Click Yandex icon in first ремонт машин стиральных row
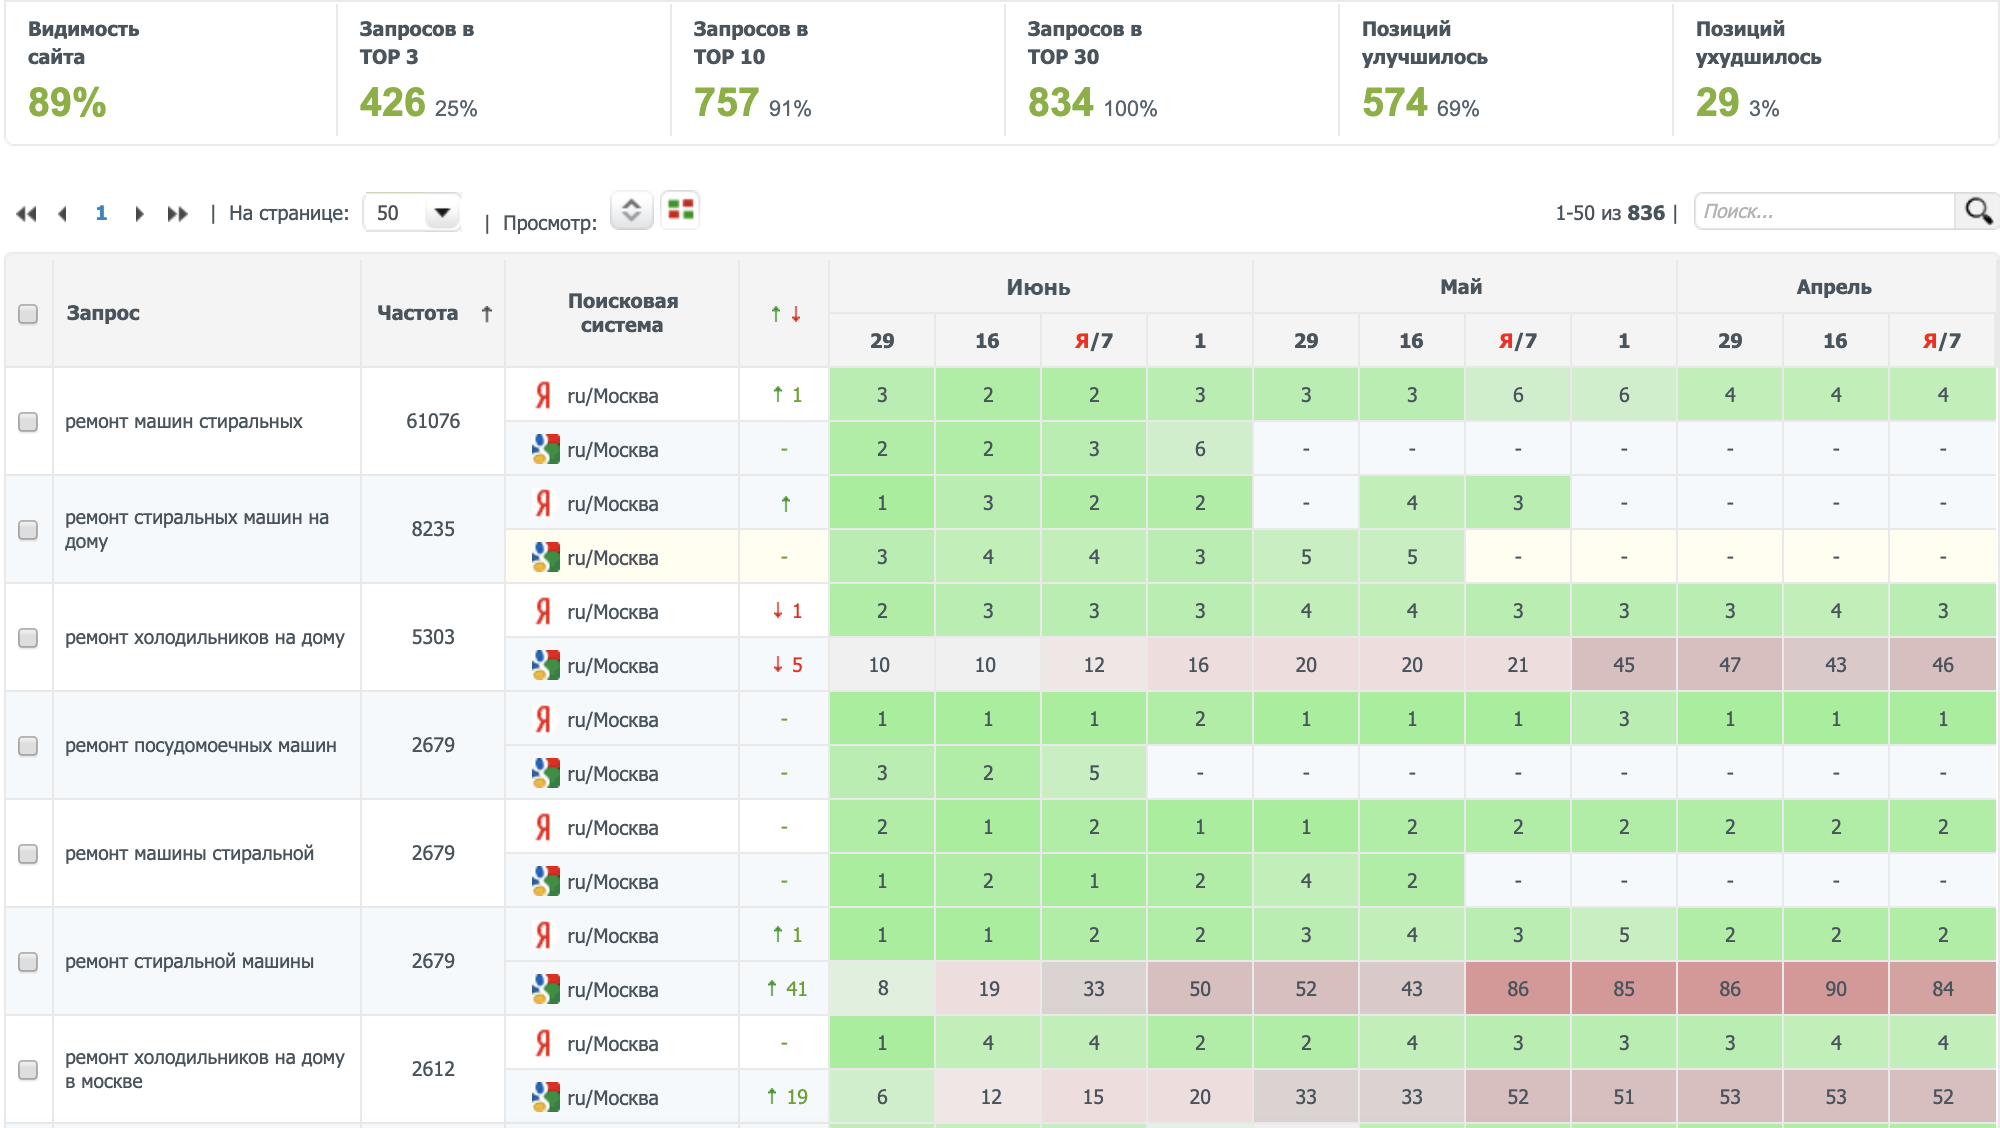The width and height of the screenshot is (2000, 1128). [x=543, y=395]
